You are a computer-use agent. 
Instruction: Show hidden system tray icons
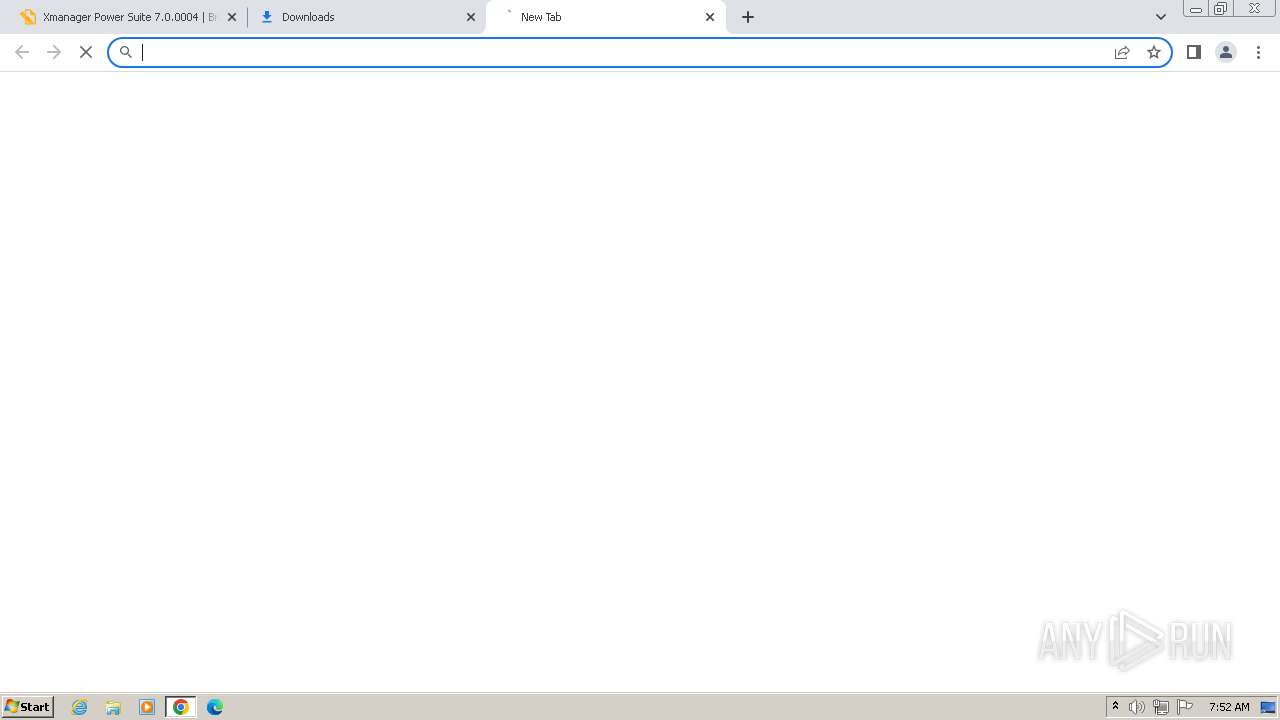[x=1116, y=707]
